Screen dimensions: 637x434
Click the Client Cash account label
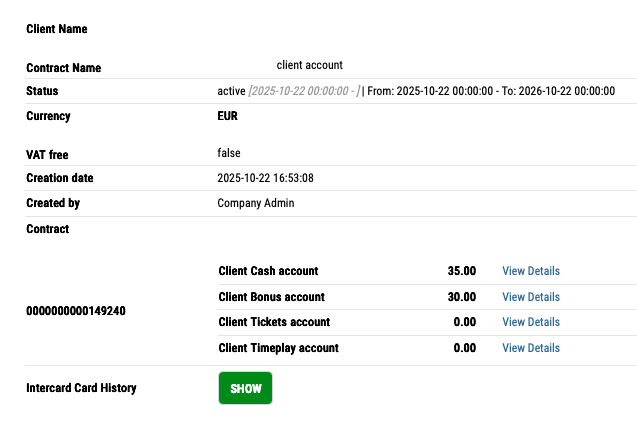point(268,271)
